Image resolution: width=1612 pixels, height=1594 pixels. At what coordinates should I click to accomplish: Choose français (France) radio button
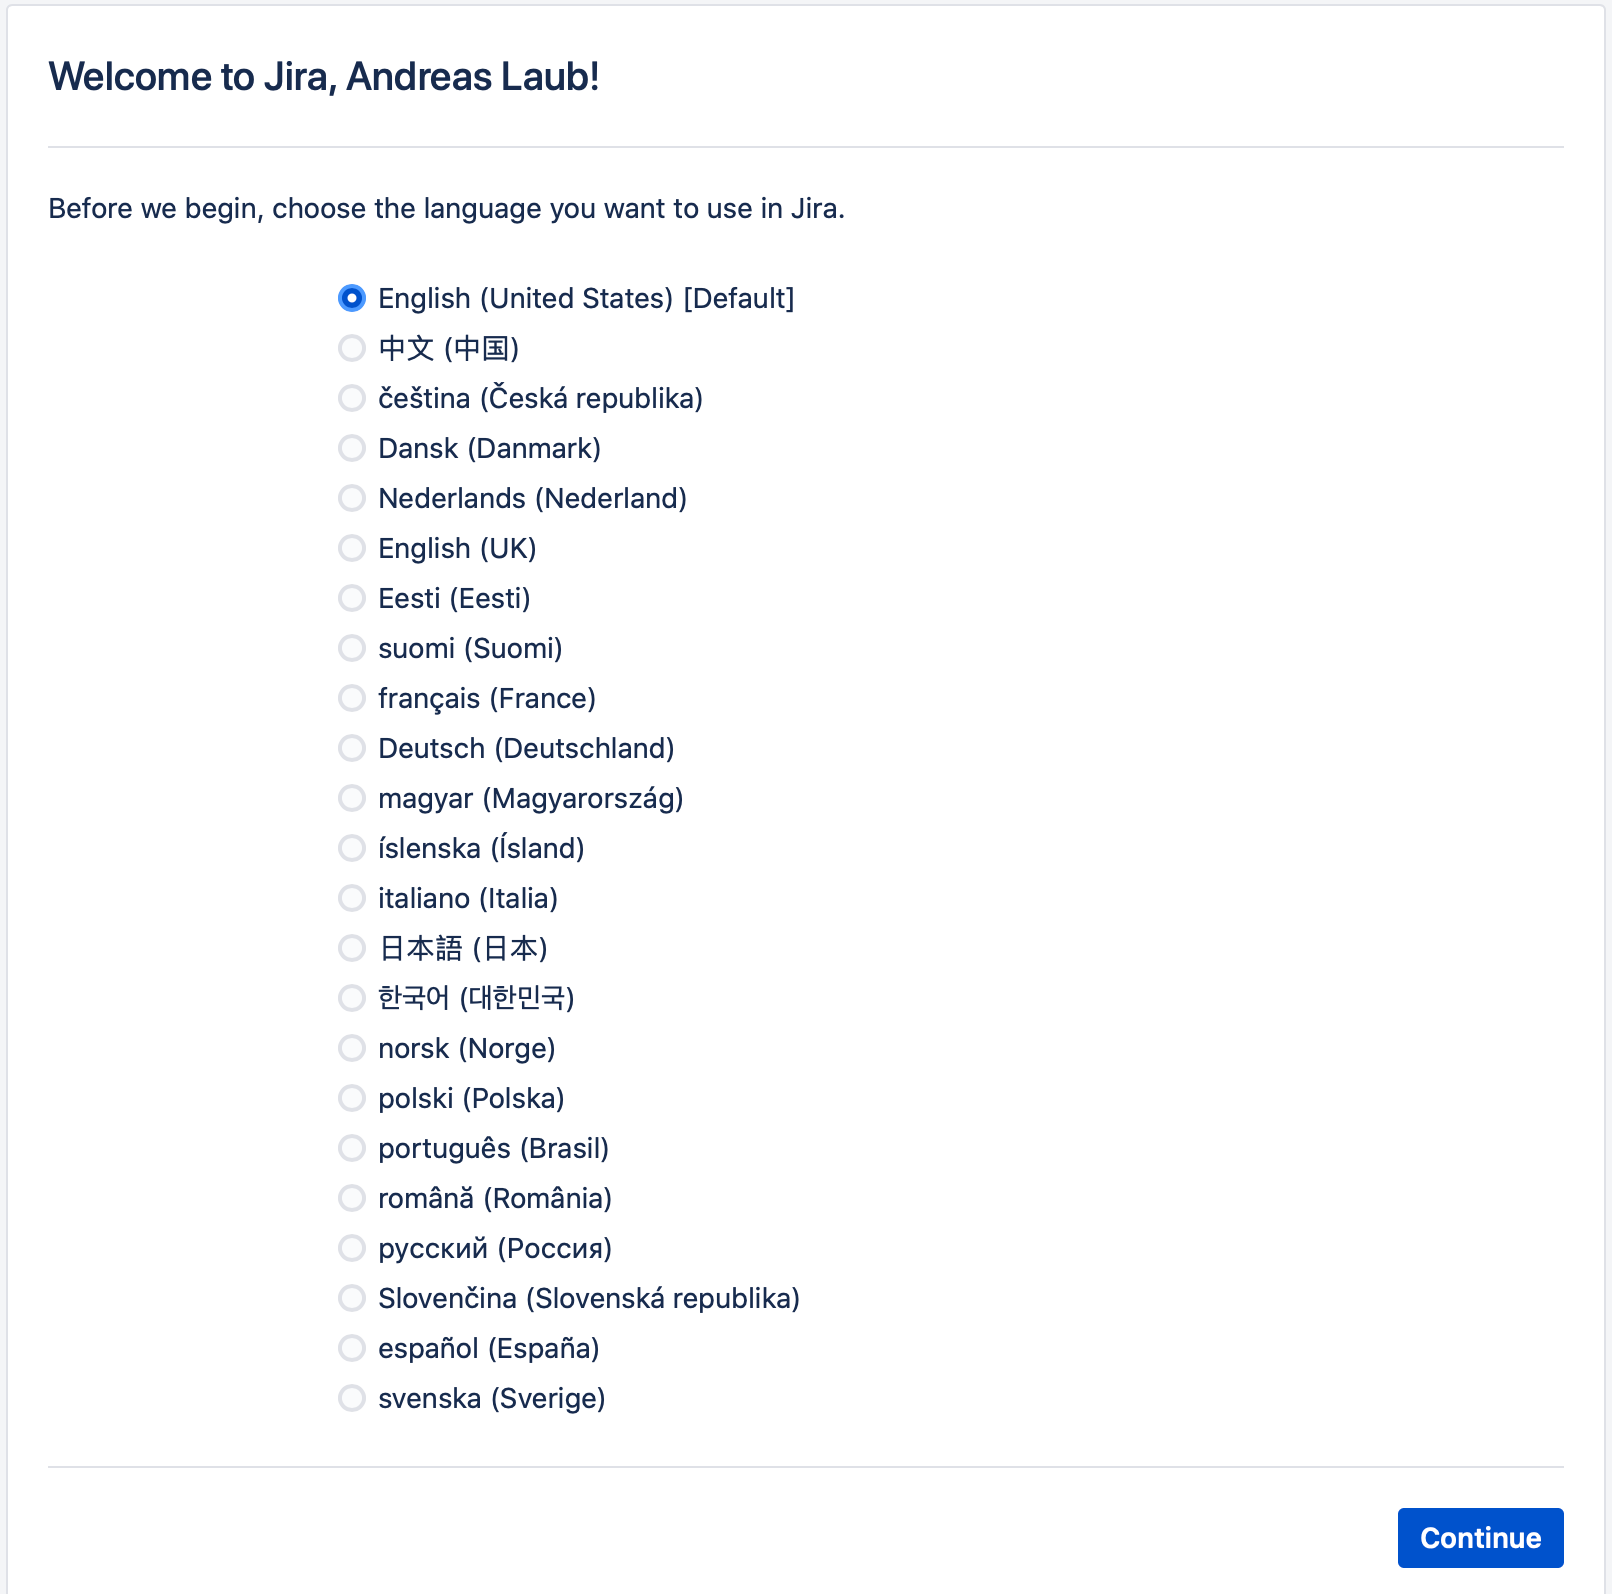352,698
